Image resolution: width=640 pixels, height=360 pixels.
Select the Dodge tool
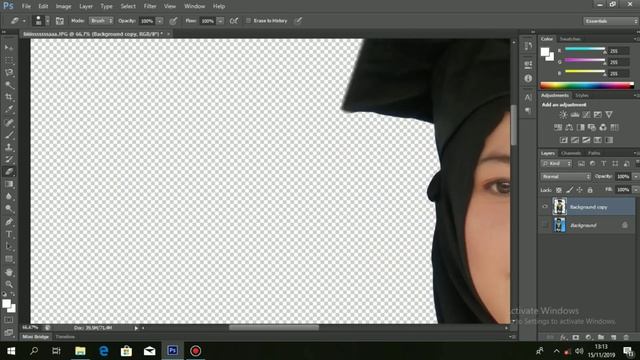pos(9,209)
